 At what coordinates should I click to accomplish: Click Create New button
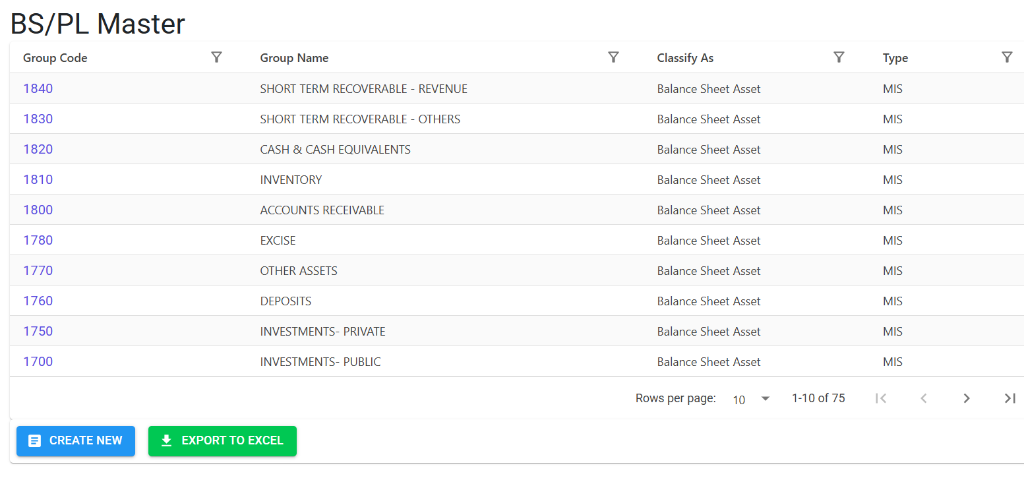point(76,441)
